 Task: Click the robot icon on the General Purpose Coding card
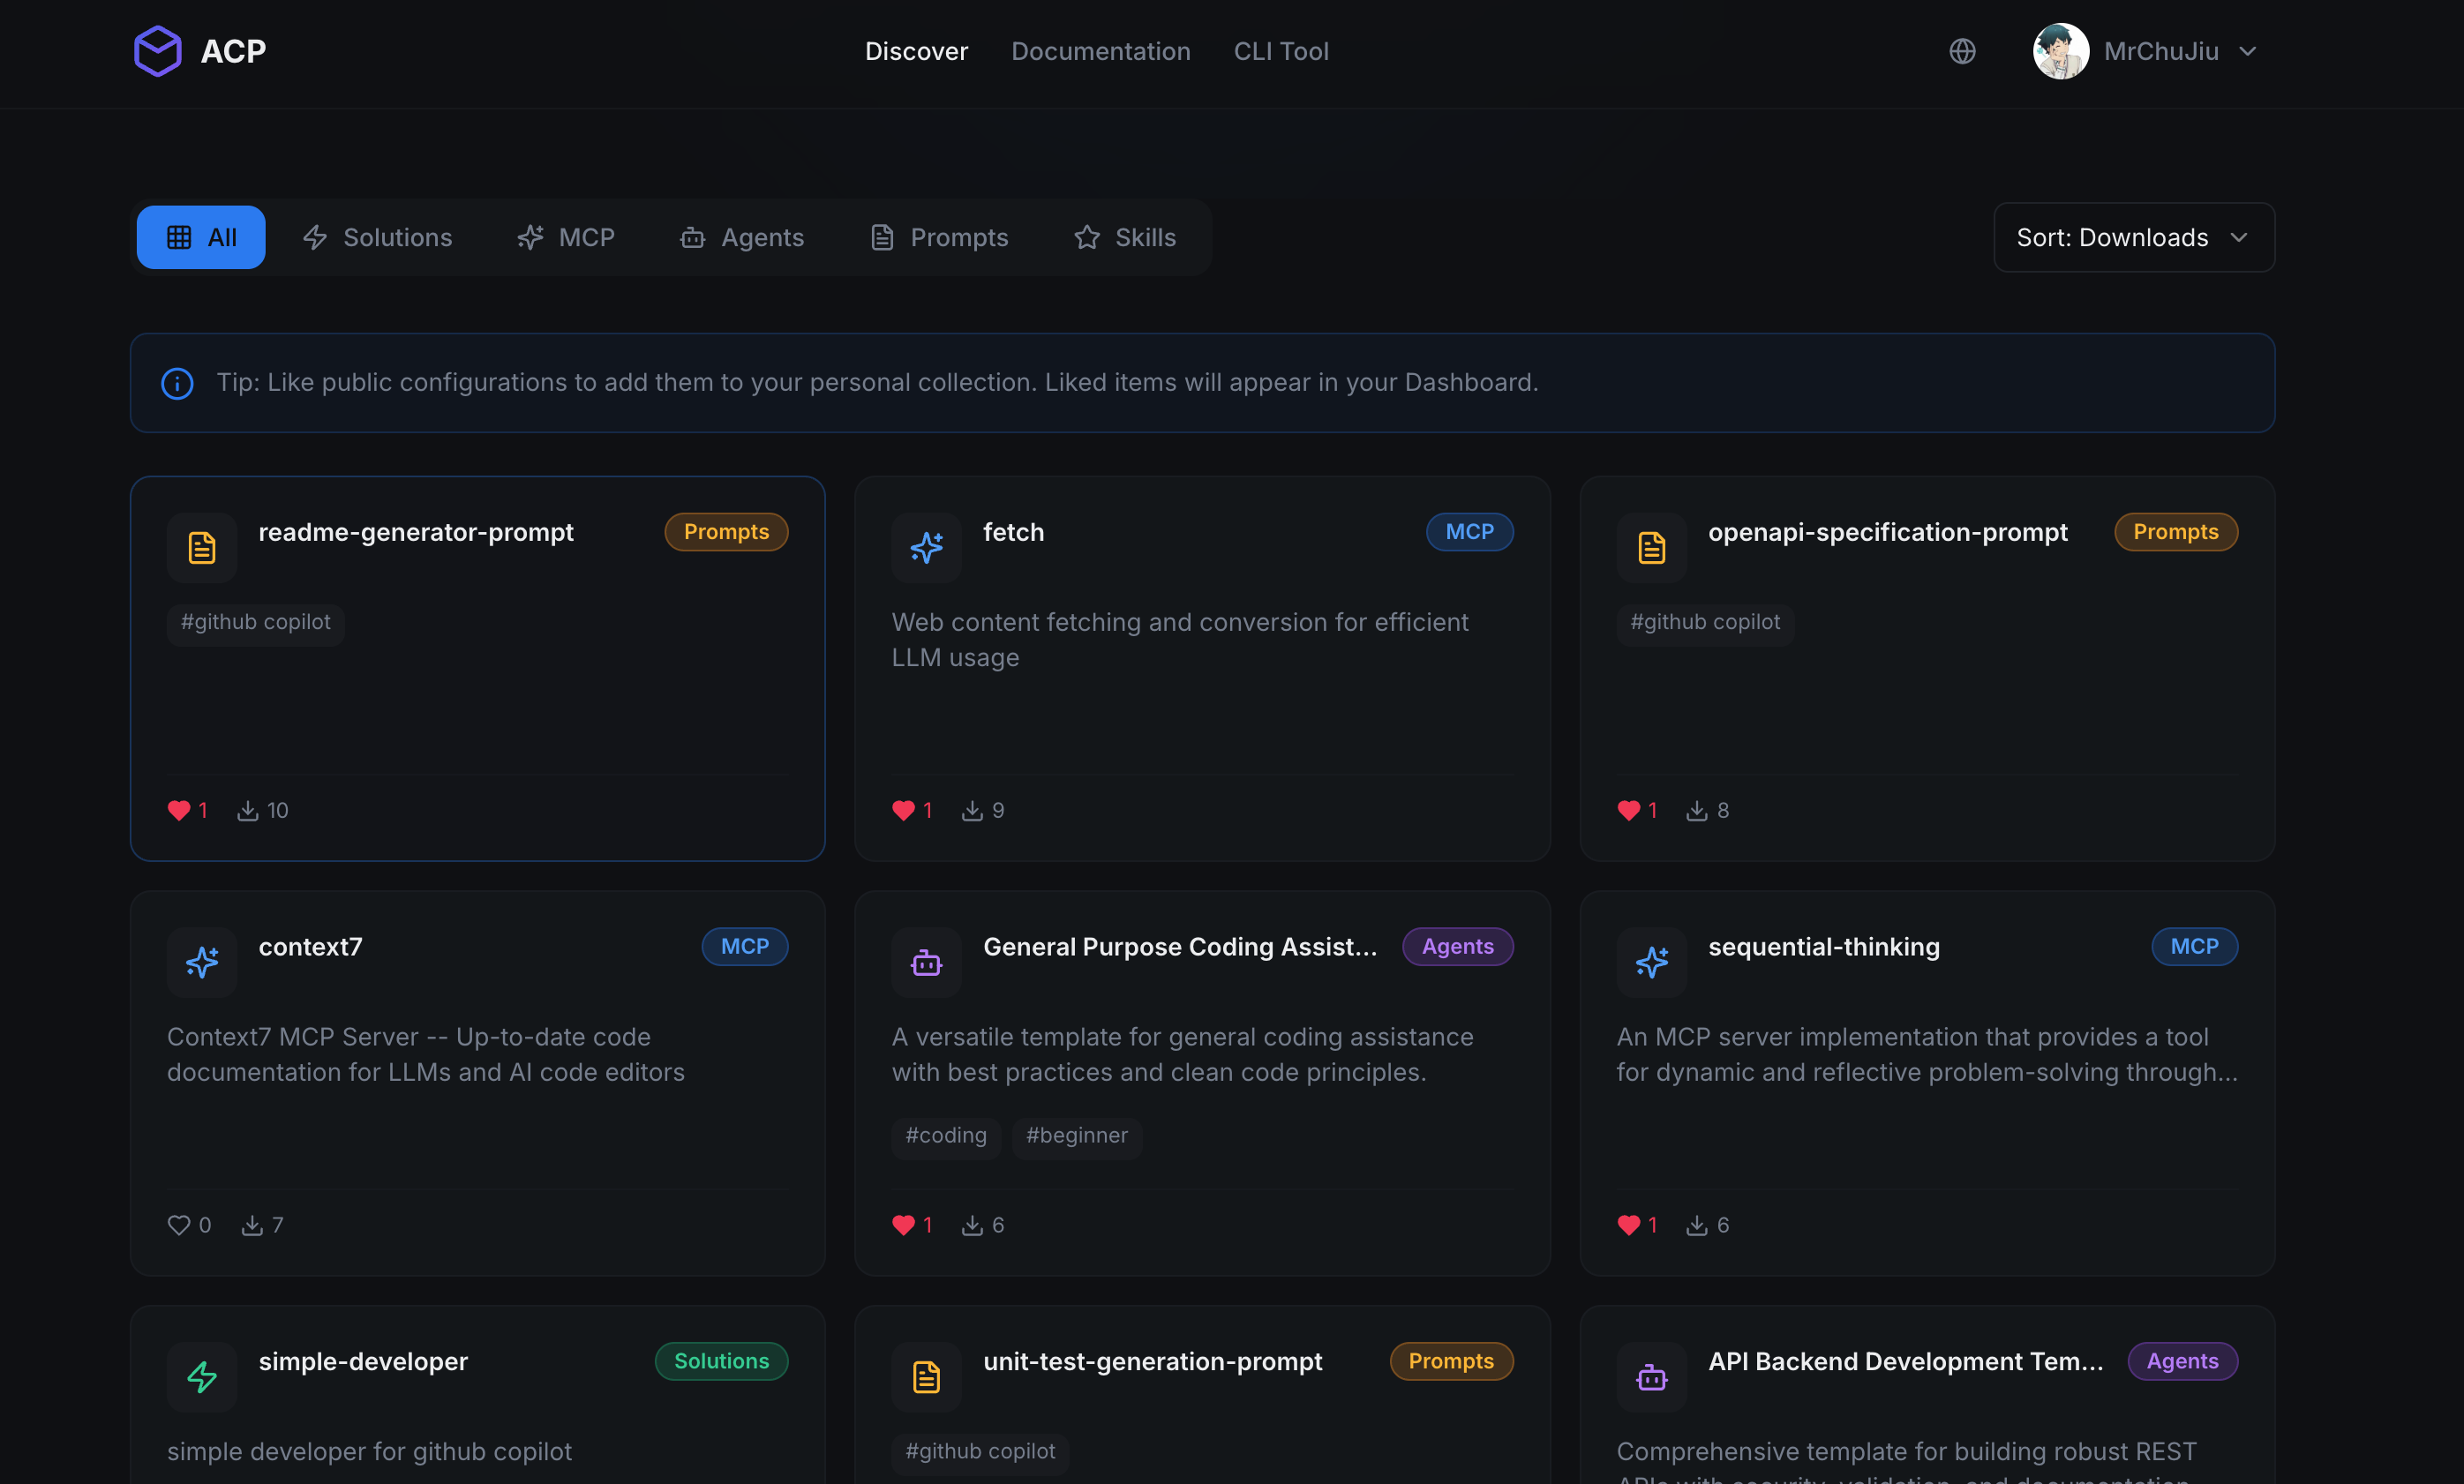926,962
